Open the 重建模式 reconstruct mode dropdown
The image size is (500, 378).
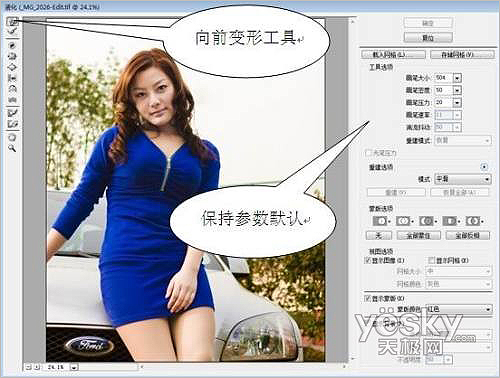click(463, 140)
